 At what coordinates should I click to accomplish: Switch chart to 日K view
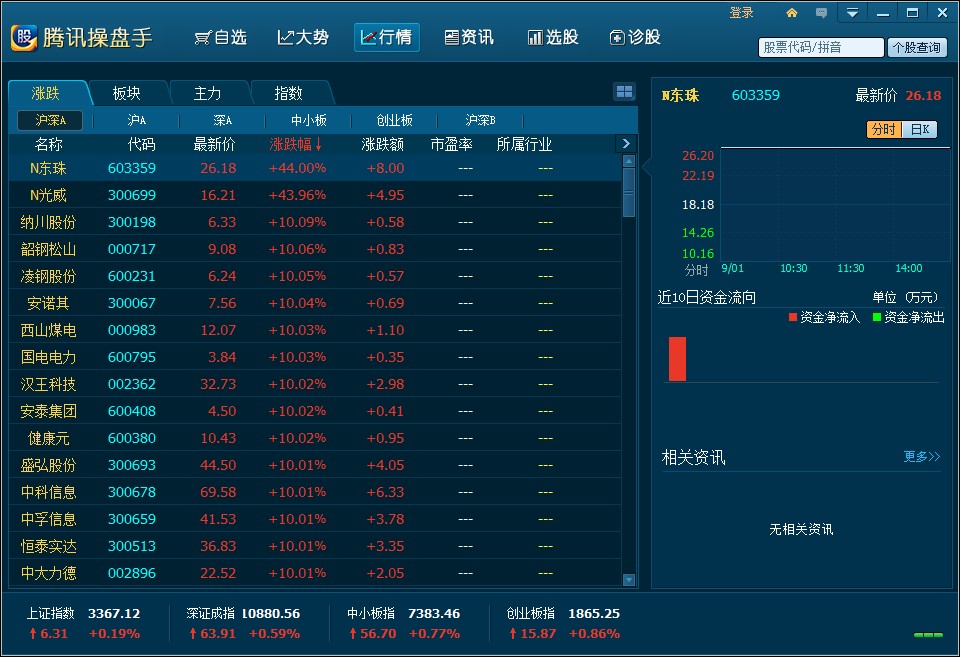[920, 129]
